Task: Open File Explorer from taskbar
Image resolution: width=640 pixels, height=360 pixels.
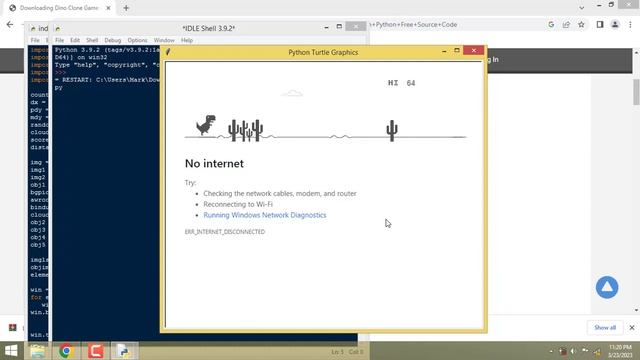Action: tap(38, 351)
